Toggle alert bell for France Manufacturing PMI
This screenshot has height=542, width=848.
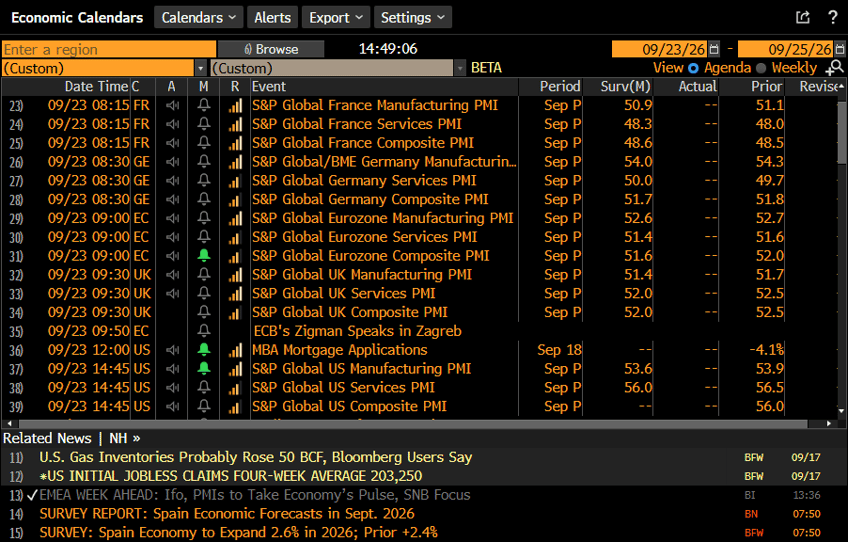coord(204,105)
